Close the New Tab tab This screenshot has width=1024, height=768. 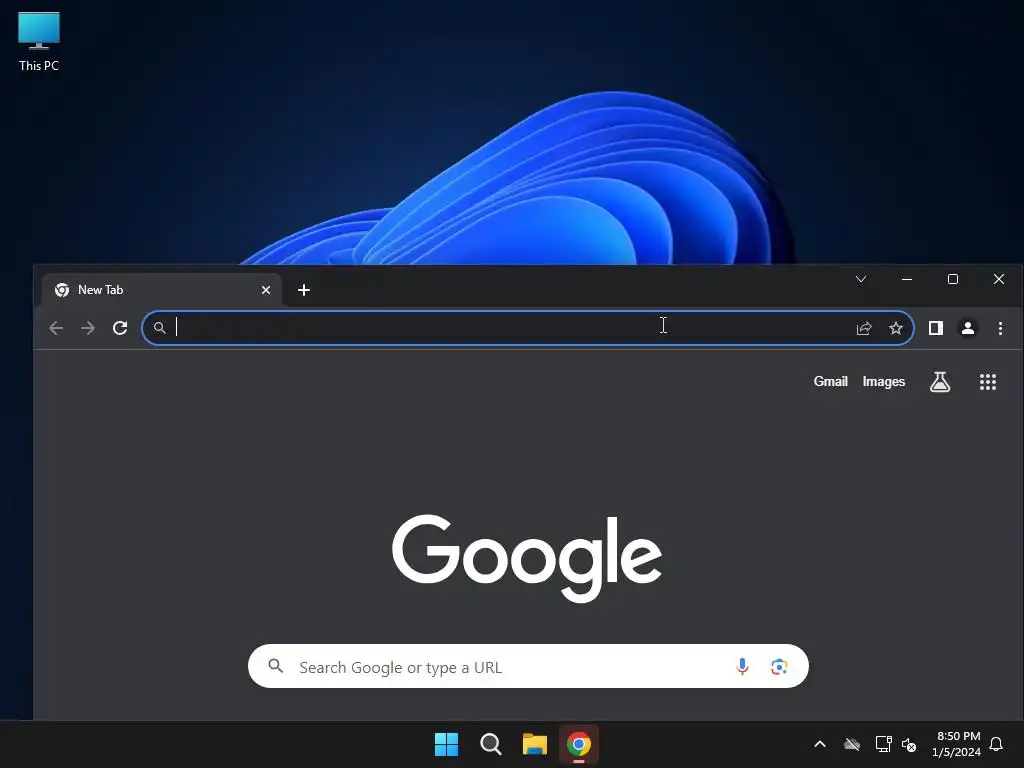click(266, 290)
